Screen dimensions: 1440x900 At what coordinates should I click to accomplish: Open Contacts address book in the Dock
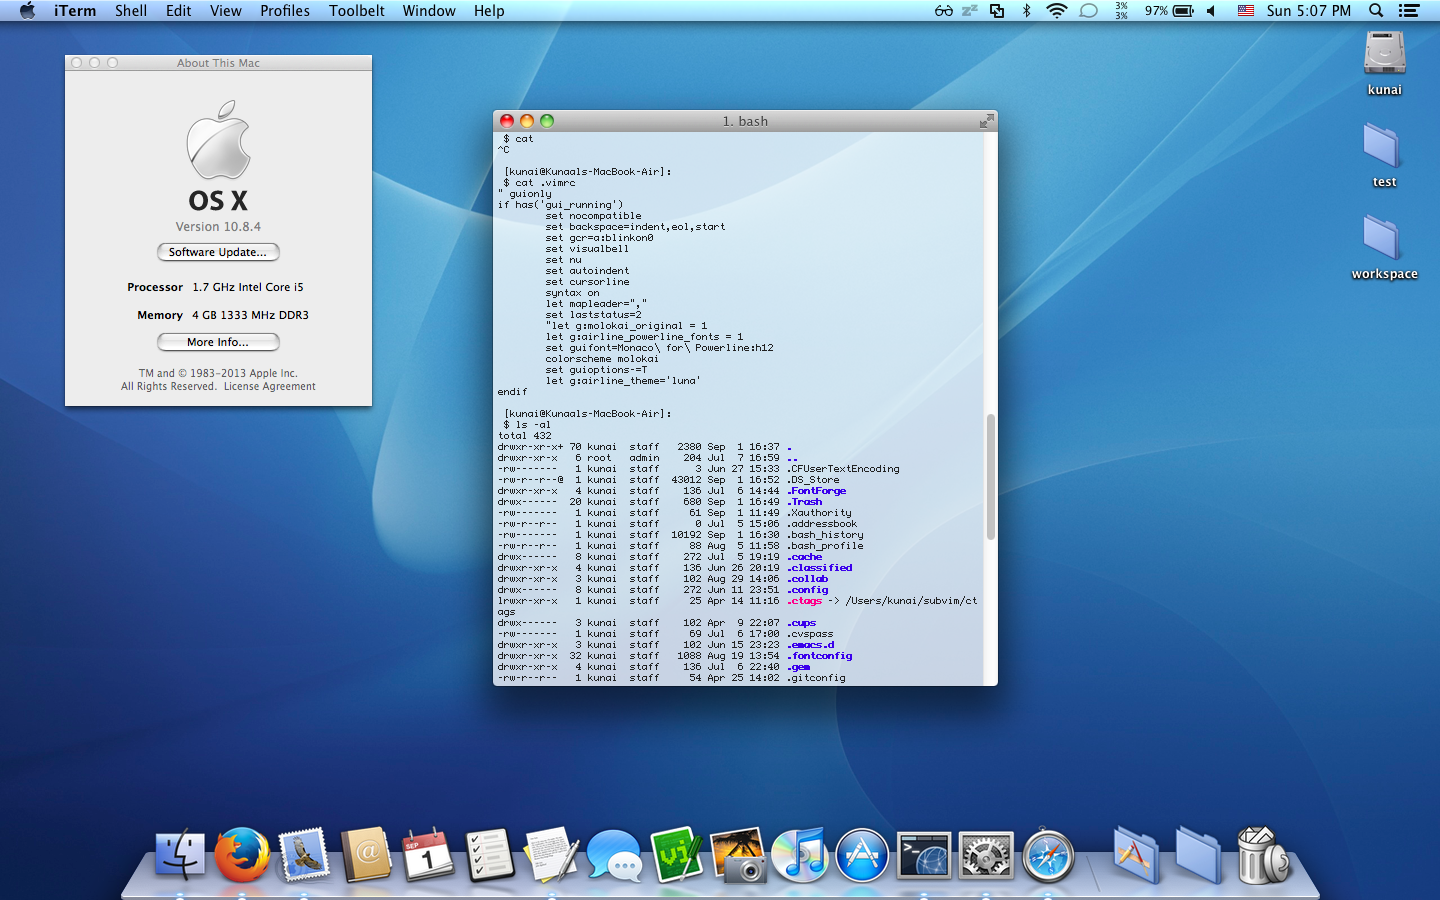(x=366, y=856)
